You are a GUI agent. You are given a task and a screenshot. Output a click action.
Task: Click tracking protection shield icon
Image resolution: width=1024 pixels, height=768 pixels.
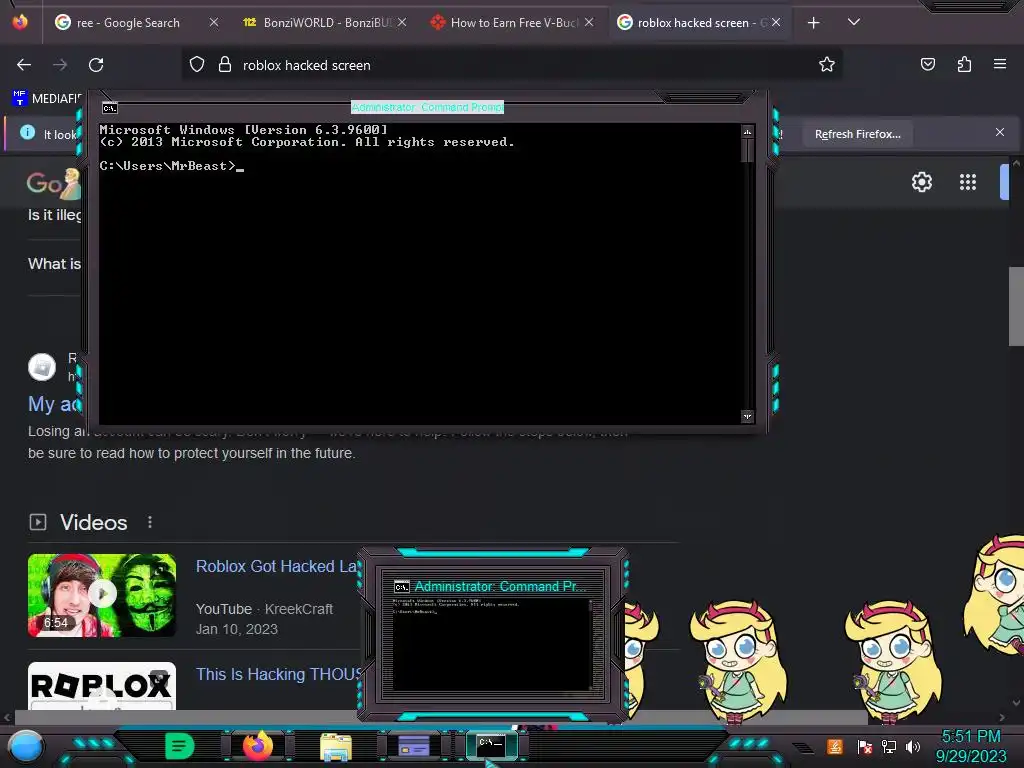[x=197, y=64]
